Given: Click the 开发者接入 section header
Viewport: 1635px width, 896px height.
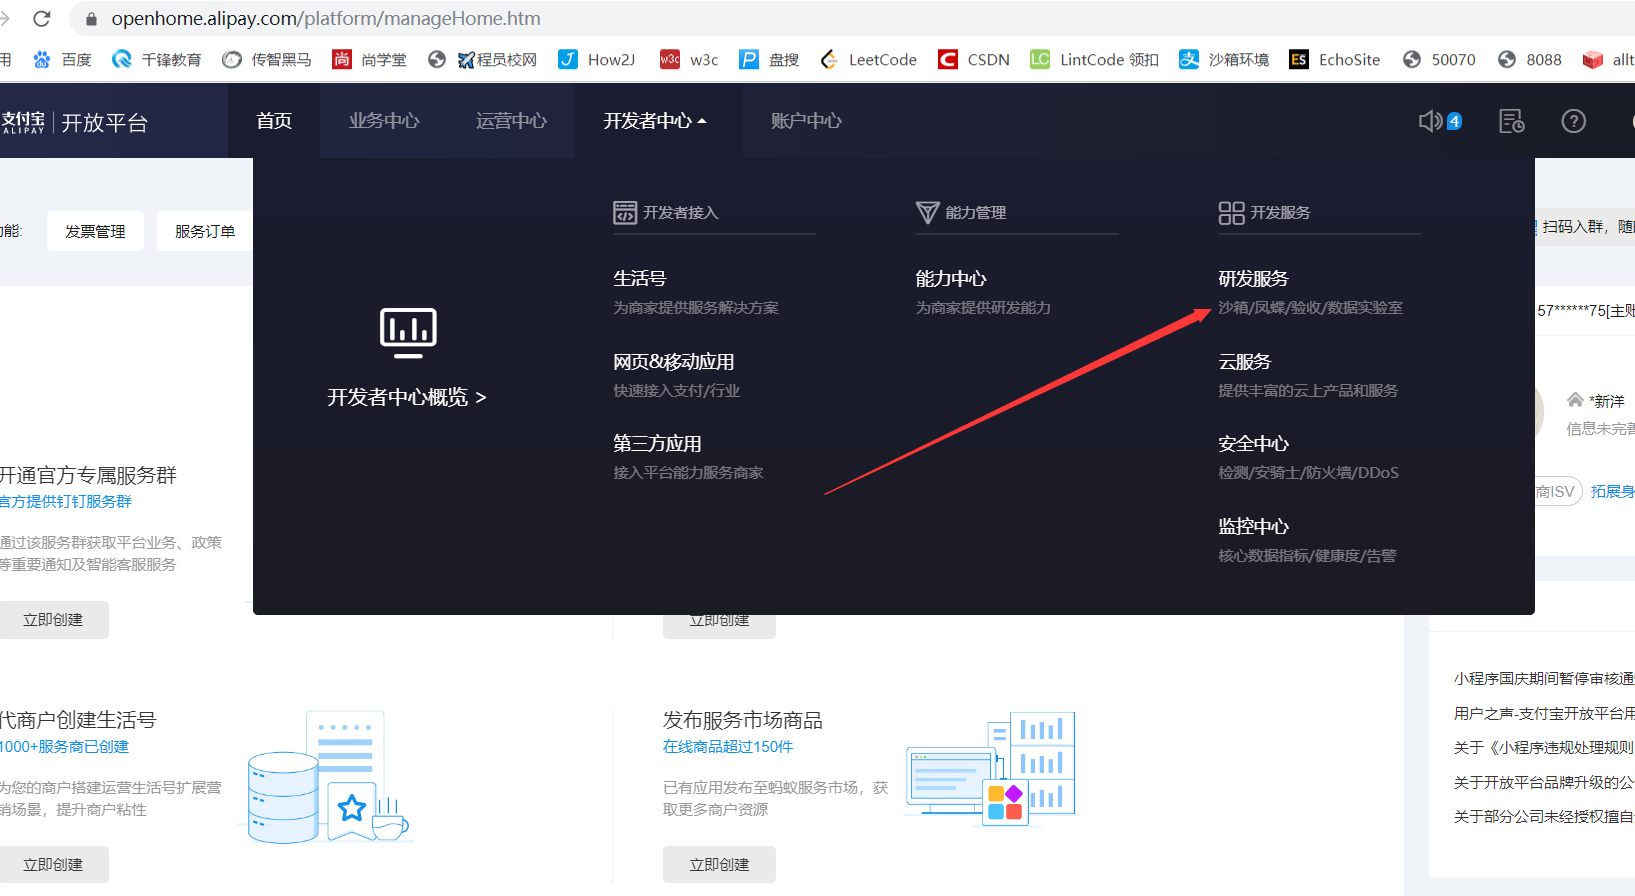Looking at the screenshot, I should [x=666, y=212].
